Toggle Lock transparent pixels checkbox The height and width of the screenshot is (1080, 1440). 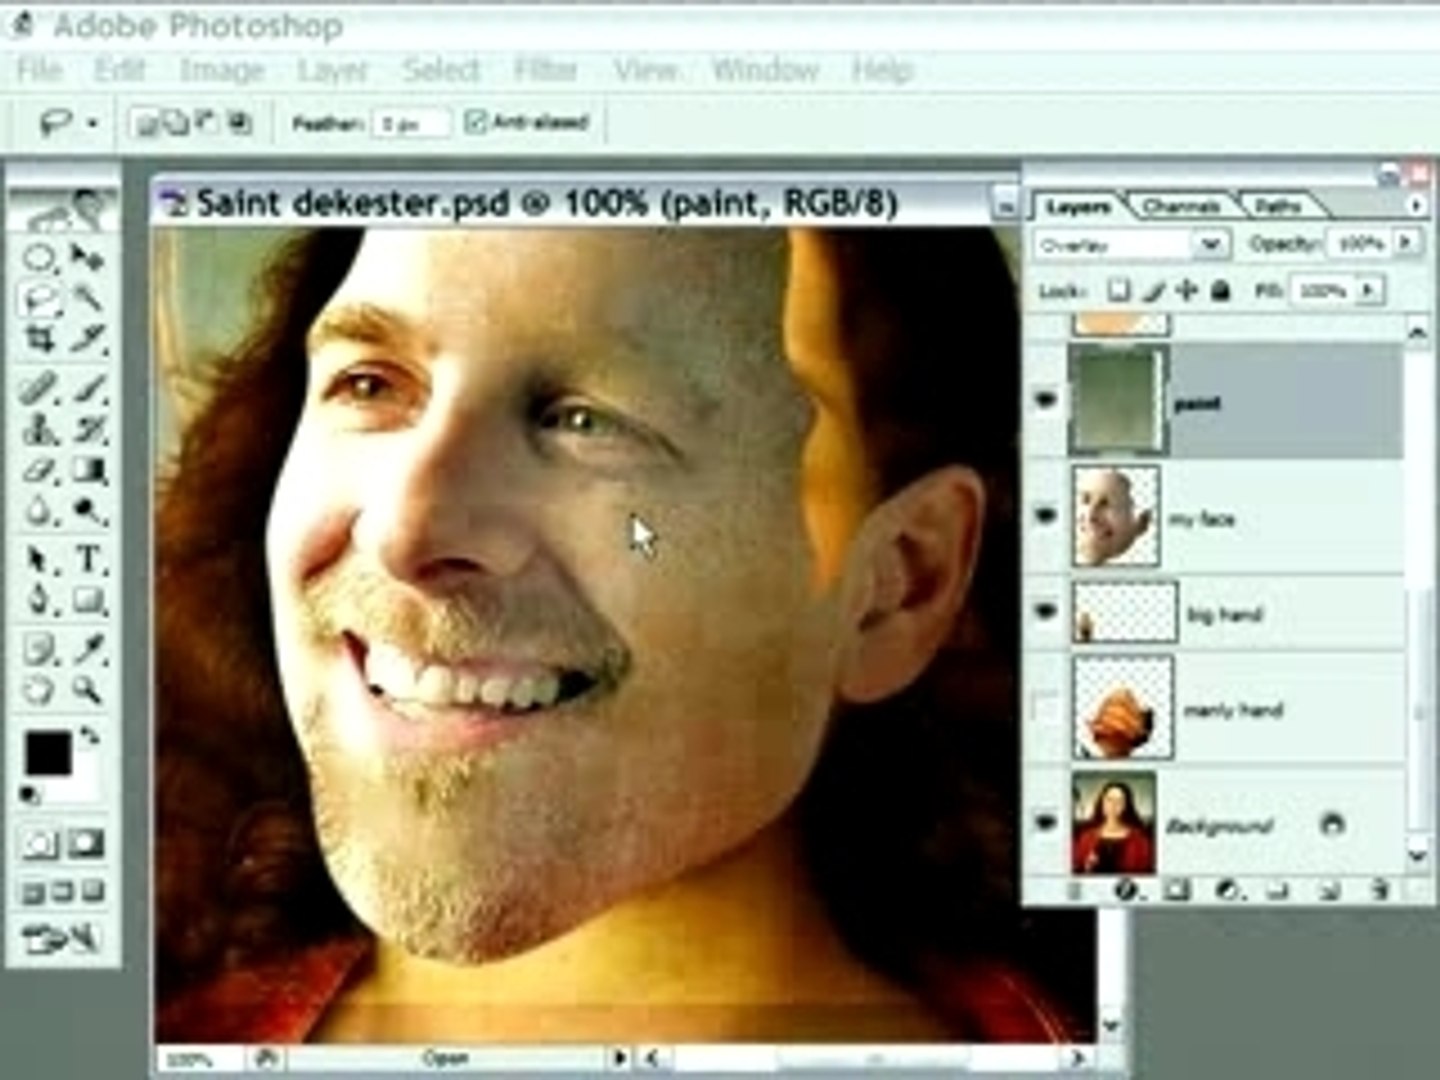coord(1119,290)
